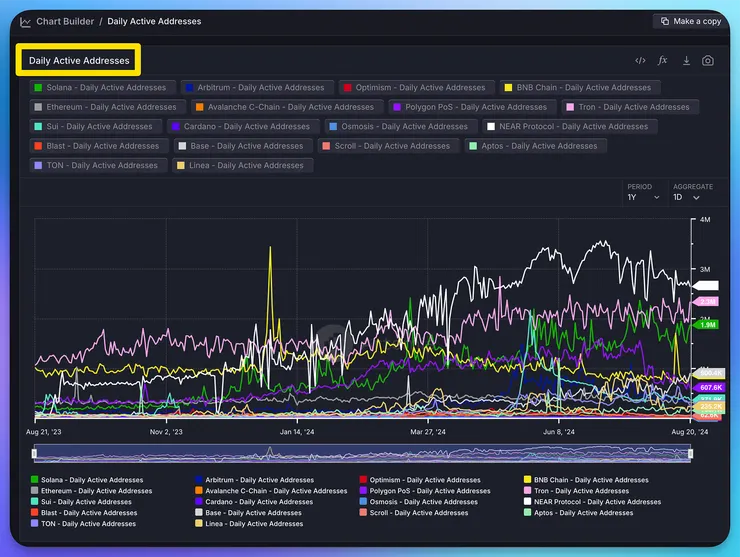Image resolution: width=740 pixels, height=557 pixels.
Task: Click Blast entry in bottom legend
Action: (x=84, y=513)
